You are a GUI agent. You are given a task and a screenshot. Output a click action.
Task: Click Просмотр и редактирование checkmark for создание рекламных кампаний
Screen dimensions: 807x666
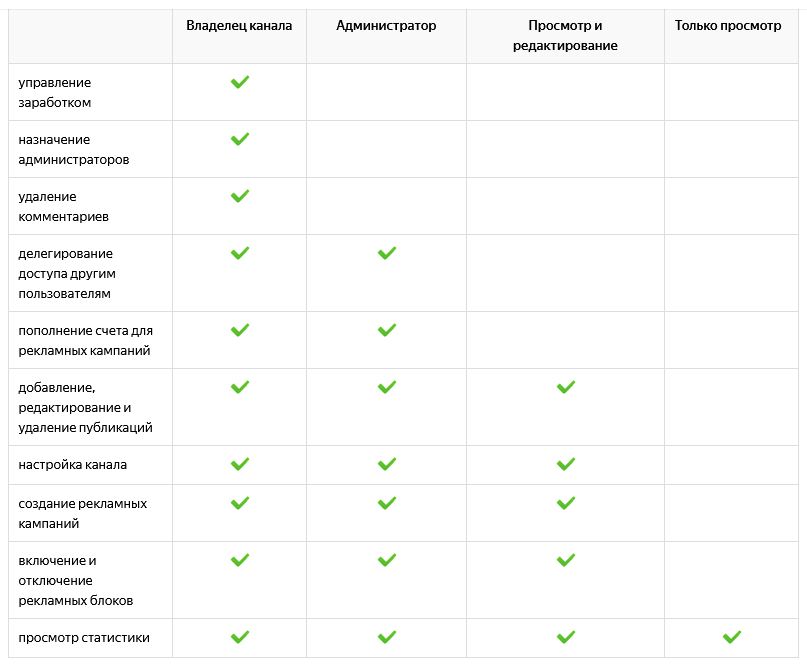tap(566, 503)
